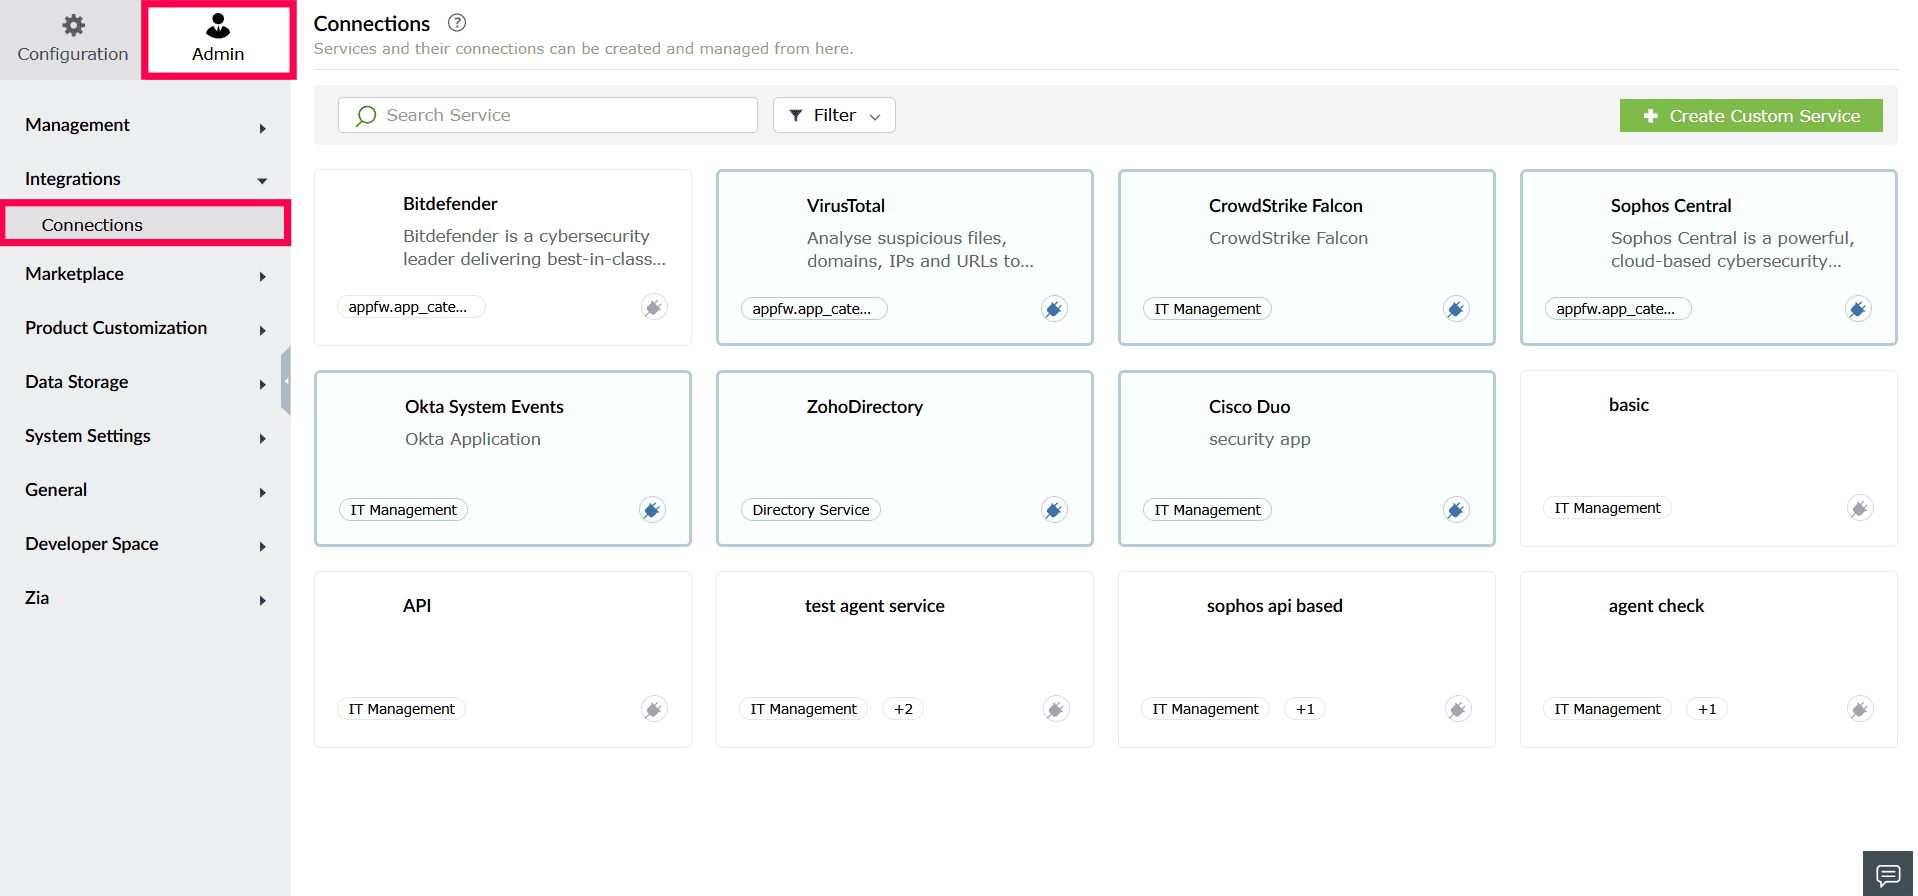Screen dimensions: 1918x896
Task: Click IT Management tag on Cisco Duo
Action: 1207,510
